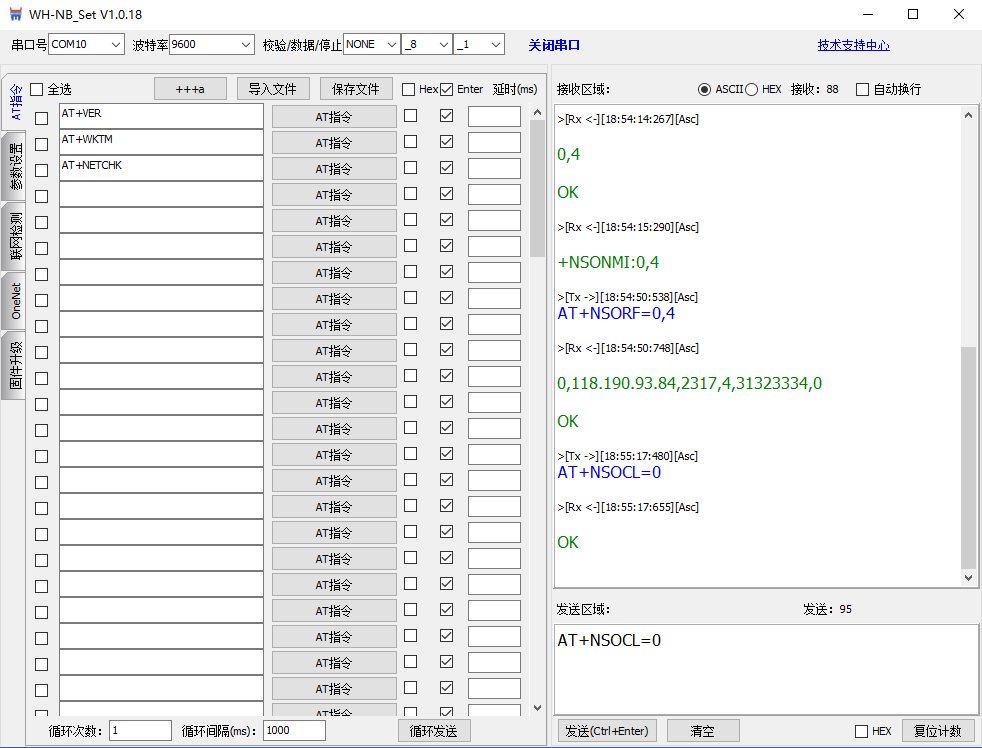Open the NONE parity dropdown
This screenshot has width=982, height=748.
coord(371,44)
